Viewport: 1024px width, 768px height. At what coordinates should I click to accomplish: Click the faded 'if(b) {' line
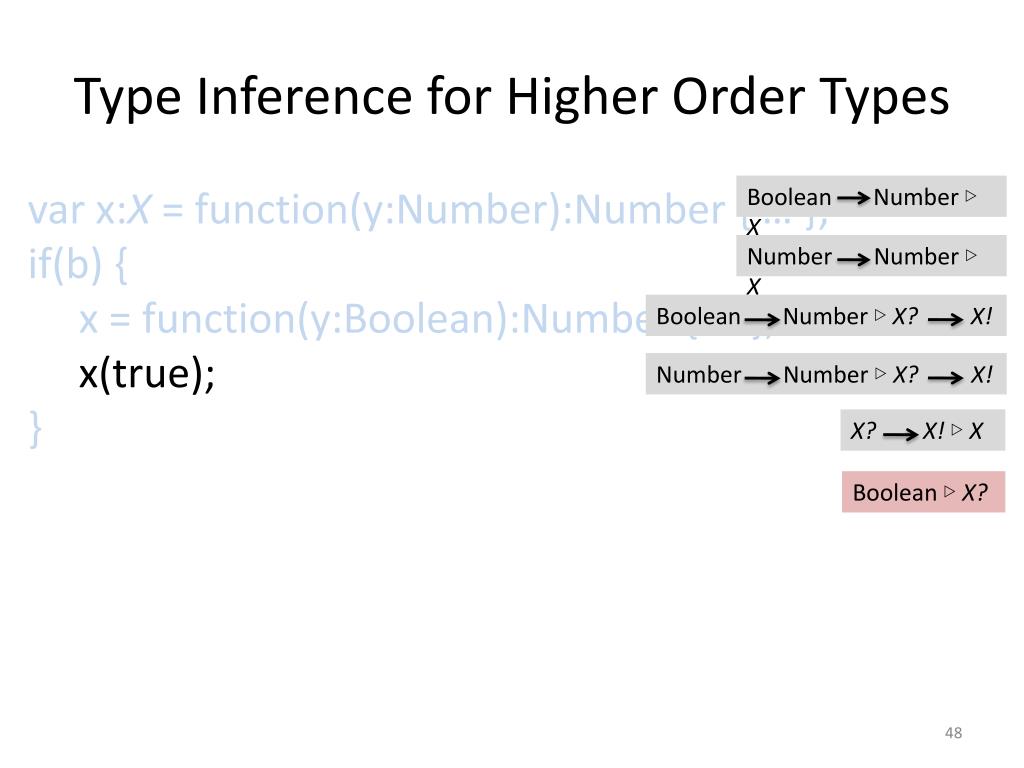click(78, 264)
